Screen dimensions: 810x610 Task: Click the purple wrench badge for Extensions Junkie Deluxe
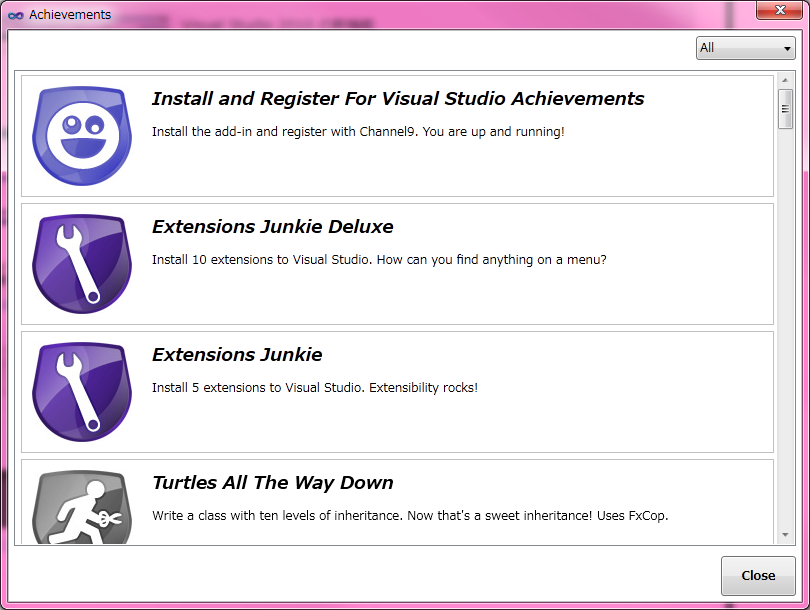point(81,262)
